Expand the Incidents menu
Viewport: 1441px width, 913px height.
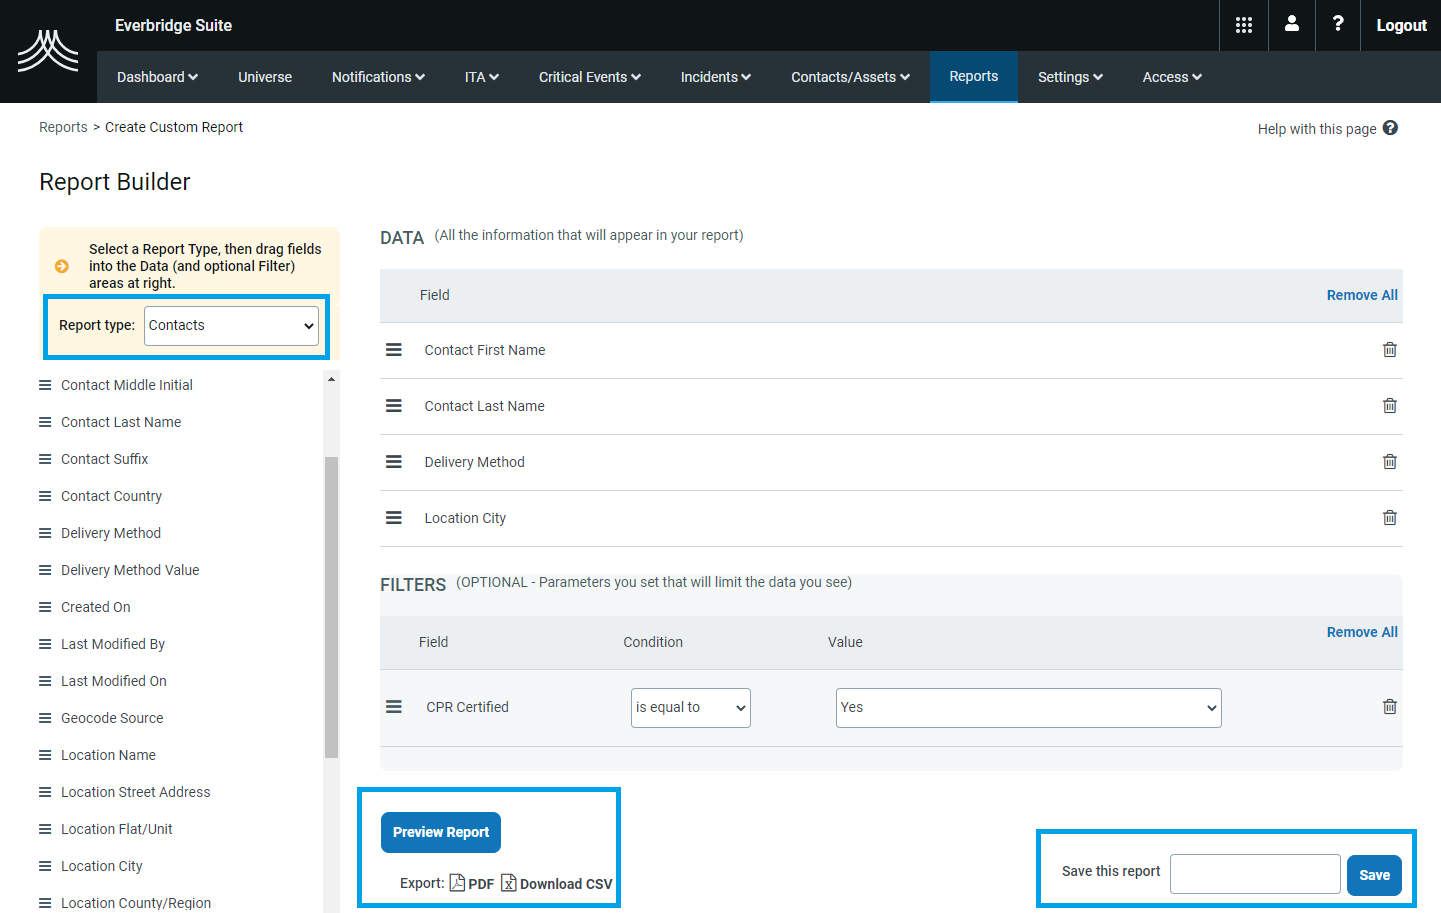coord(716,77)
